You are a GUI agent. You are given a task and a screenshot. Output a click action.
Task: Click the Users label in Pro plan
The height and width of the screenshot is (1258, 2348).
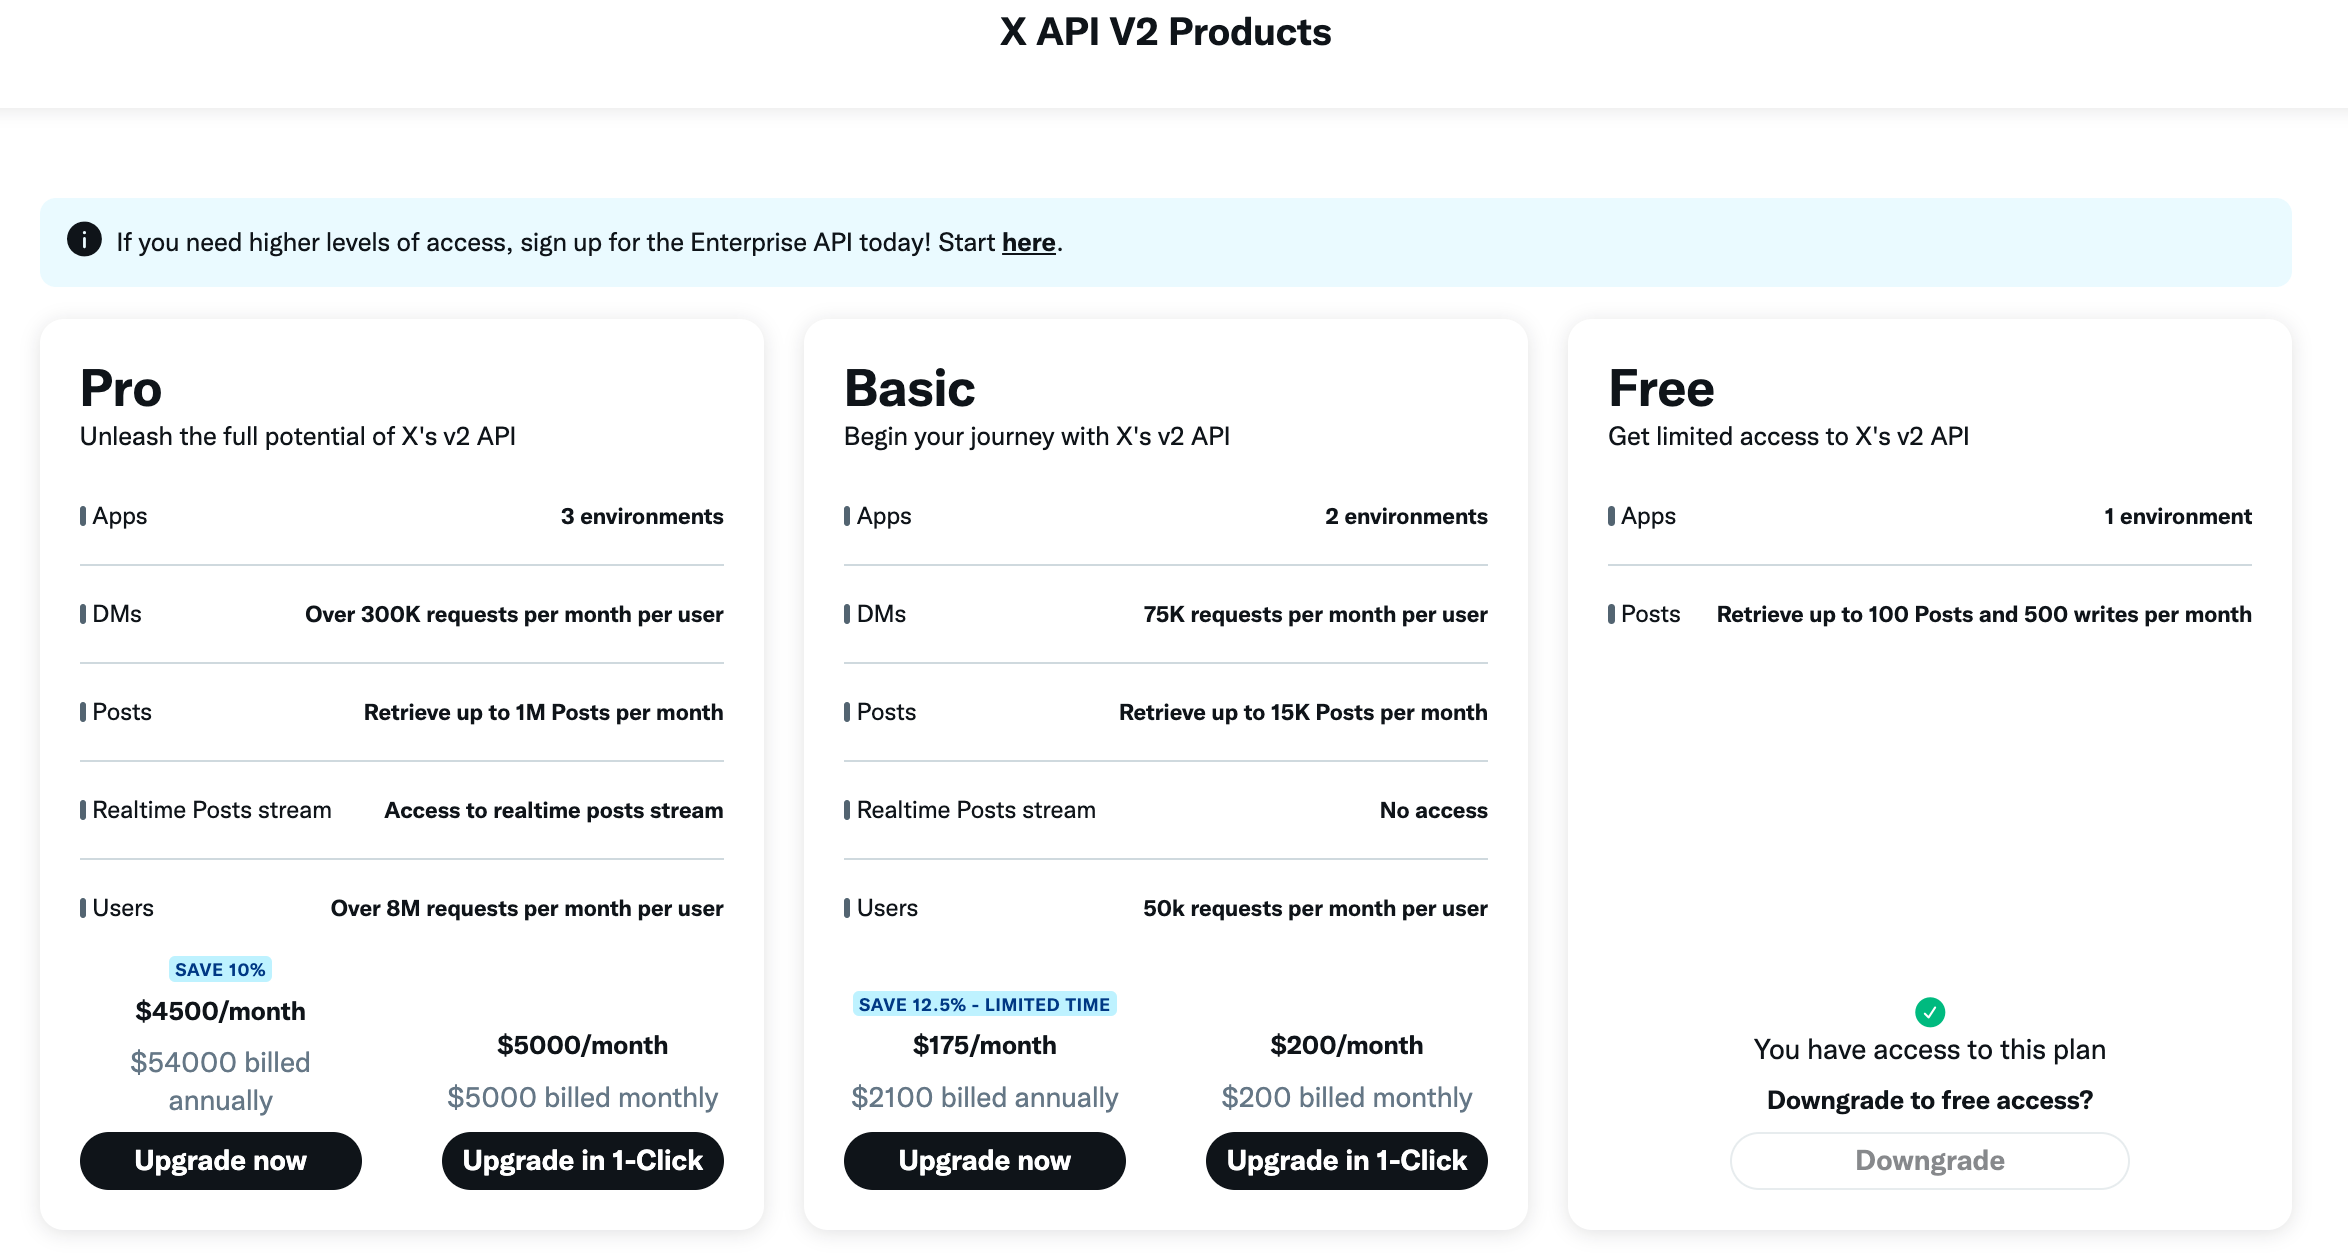pyautogui.click(x=122, y=908)
